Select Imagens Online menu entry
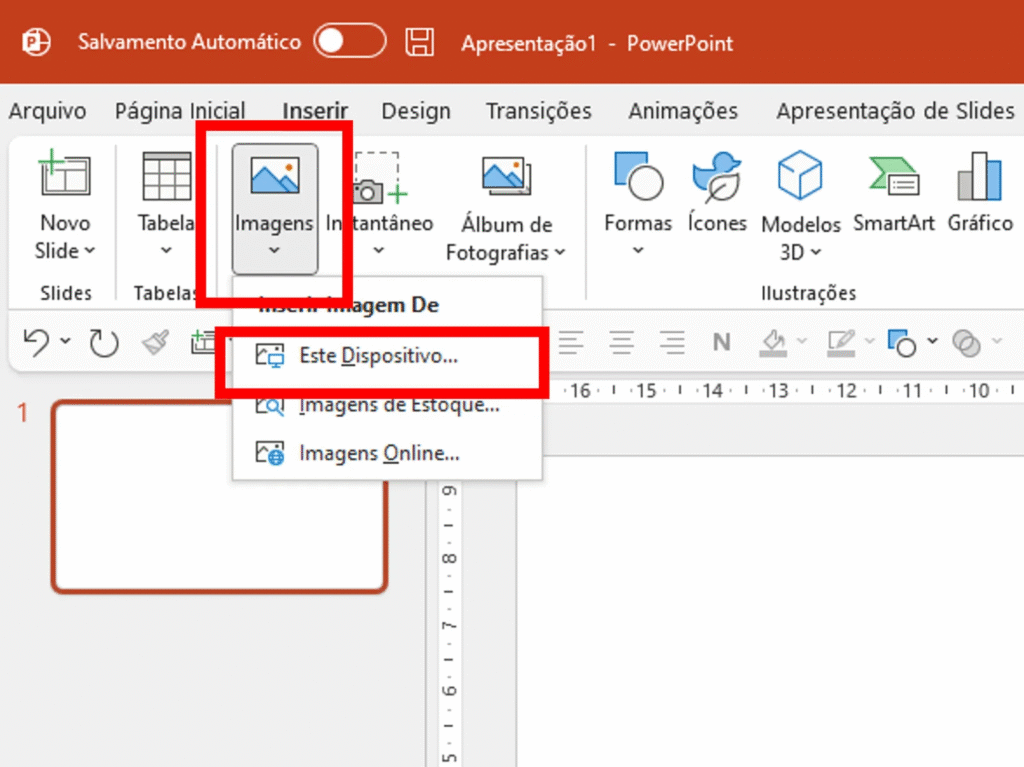 click(x=378, y=453)
